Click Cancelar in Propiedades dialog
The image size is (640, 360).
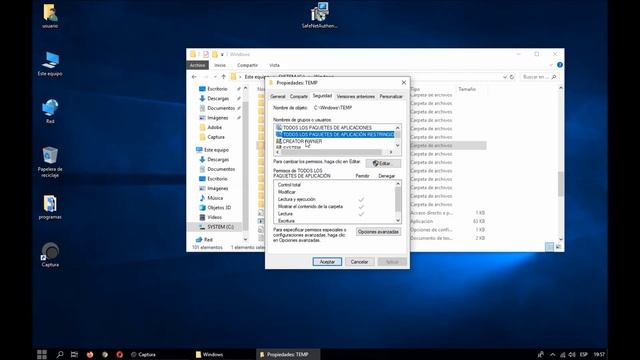(360, 262)
